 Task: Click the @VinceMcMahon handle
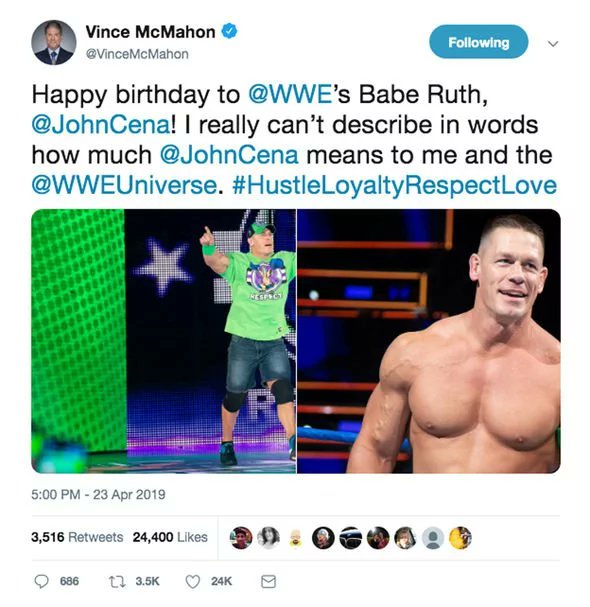tap(137, 54)
